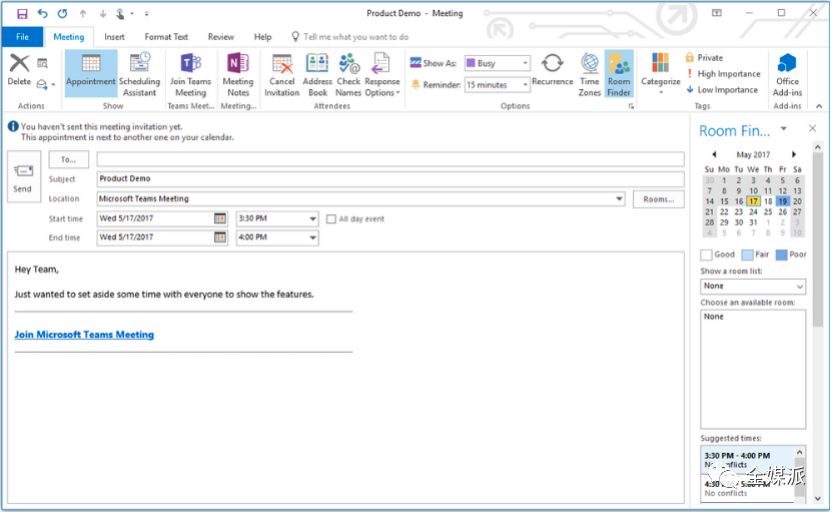Image resolution: width=832 pixels, height=512 pixels.
Task: Follow the Join Microsoft Teams Meeting link
Action: click(x=84, y=335)
